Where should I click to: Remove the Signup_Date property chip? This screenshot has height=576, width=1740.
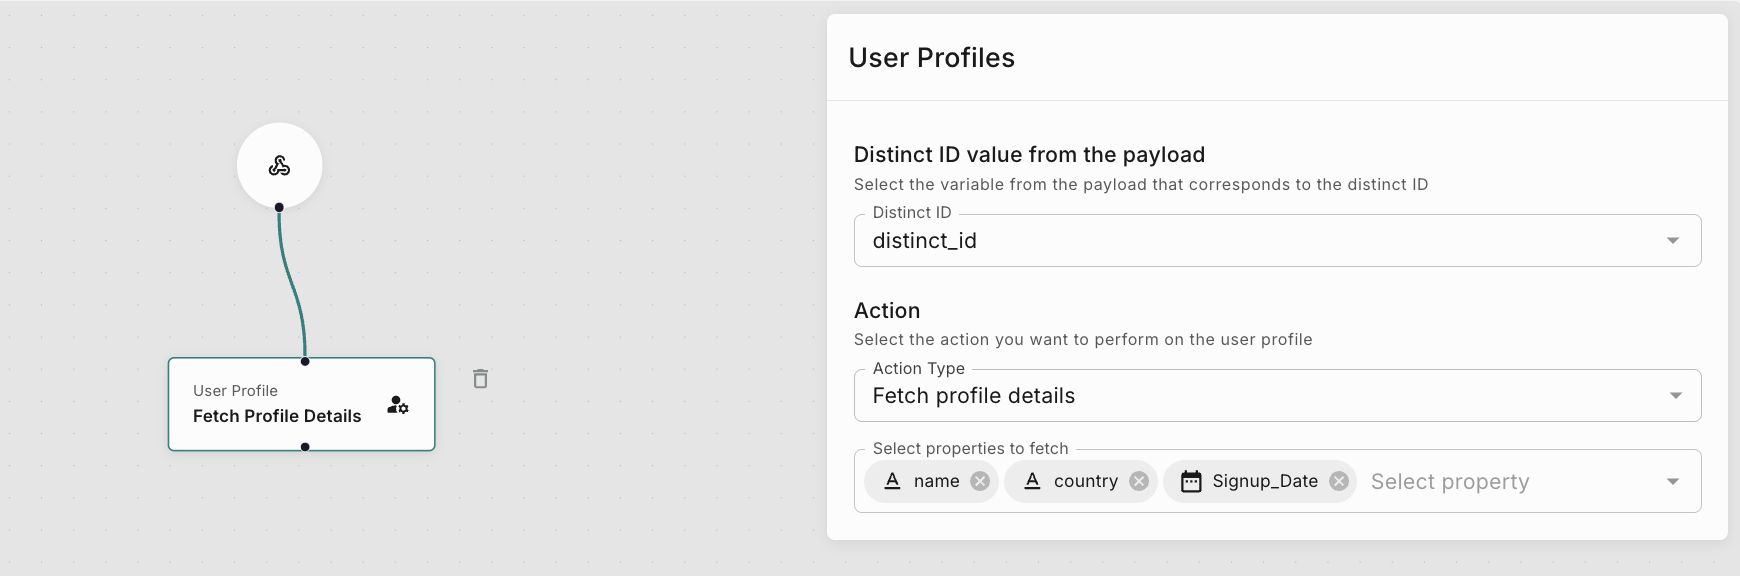click(x=1339, y=481)
